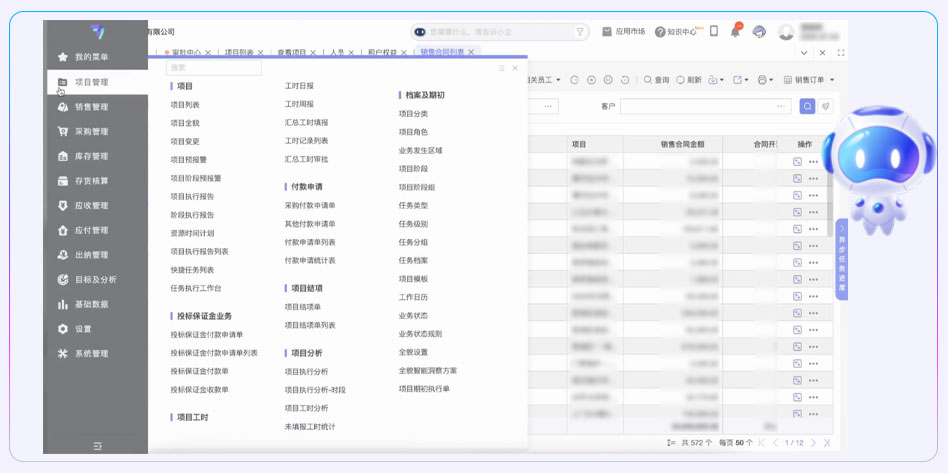Click the blue search button beside 客户 field
Image resolution: width=948 pixels, height=473 pixels.
(806, 106)
